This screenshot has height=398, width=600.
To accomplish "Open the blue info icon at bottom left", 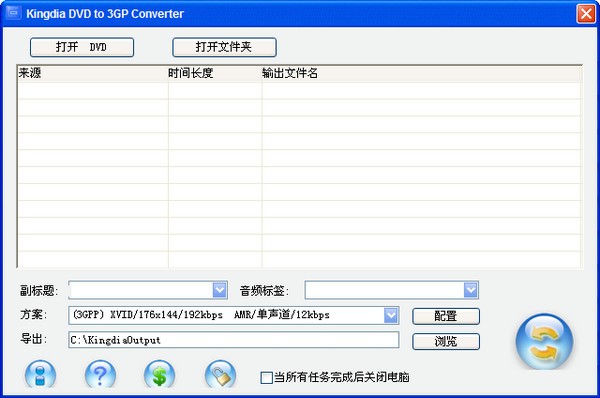I will [x=40, y=374].
